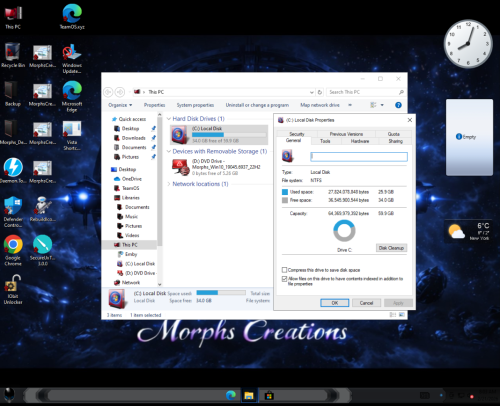Open TeamOS.xyz Edge shortcut on desktop
The height and width of the screenshot is (406, 500).
pos(72,17)
